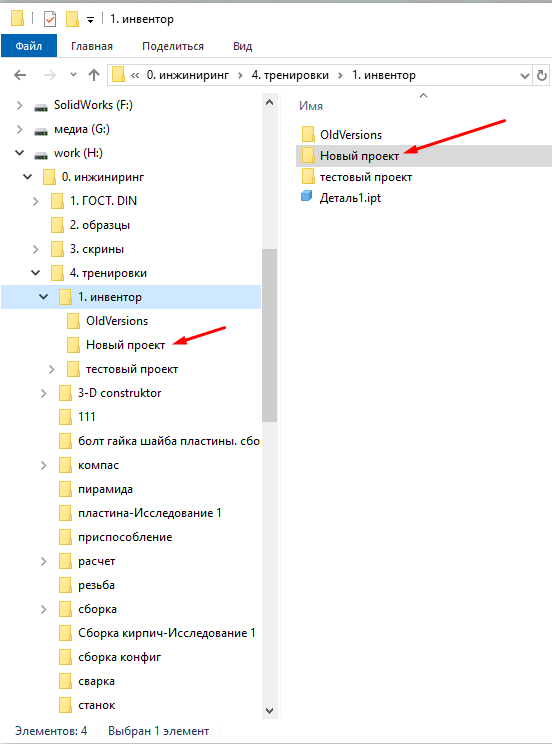This screenshot has width=552, height=744.
Task: Select 'пластина-Исследование 1' folder
Action: click(x=150, y=513)
